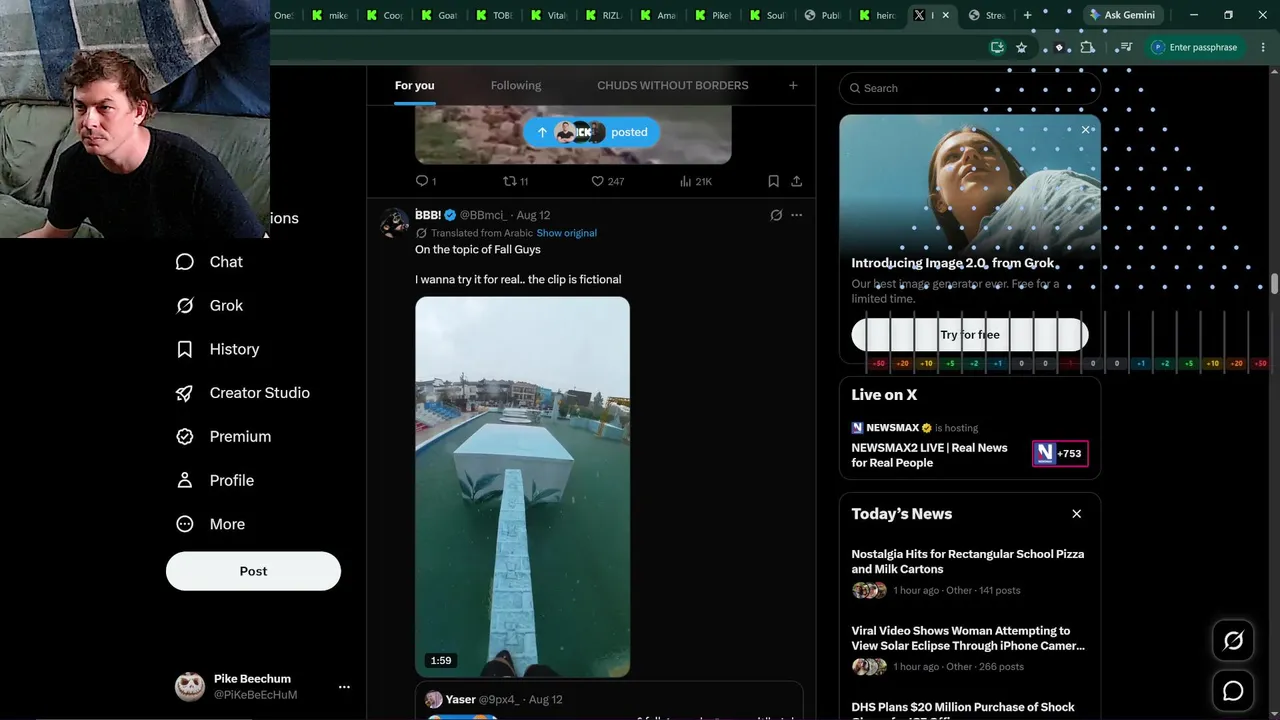Click the posted new posts pill
1280x720 pixels.
[x=592, y=132]
